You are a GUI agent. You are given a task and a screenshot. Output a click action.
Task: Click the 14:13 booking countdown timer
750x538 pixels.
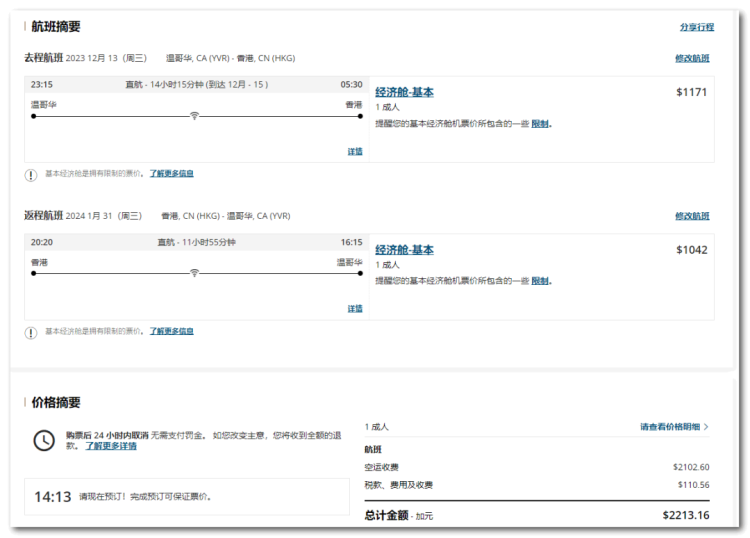click(x=53, y=496)
